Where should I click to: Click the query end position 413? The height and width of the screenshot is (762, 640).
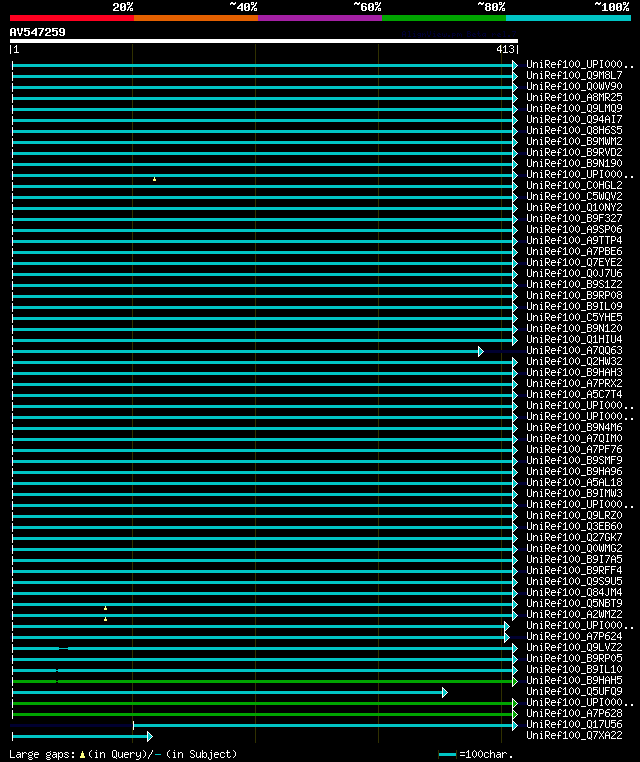point(505,49)
